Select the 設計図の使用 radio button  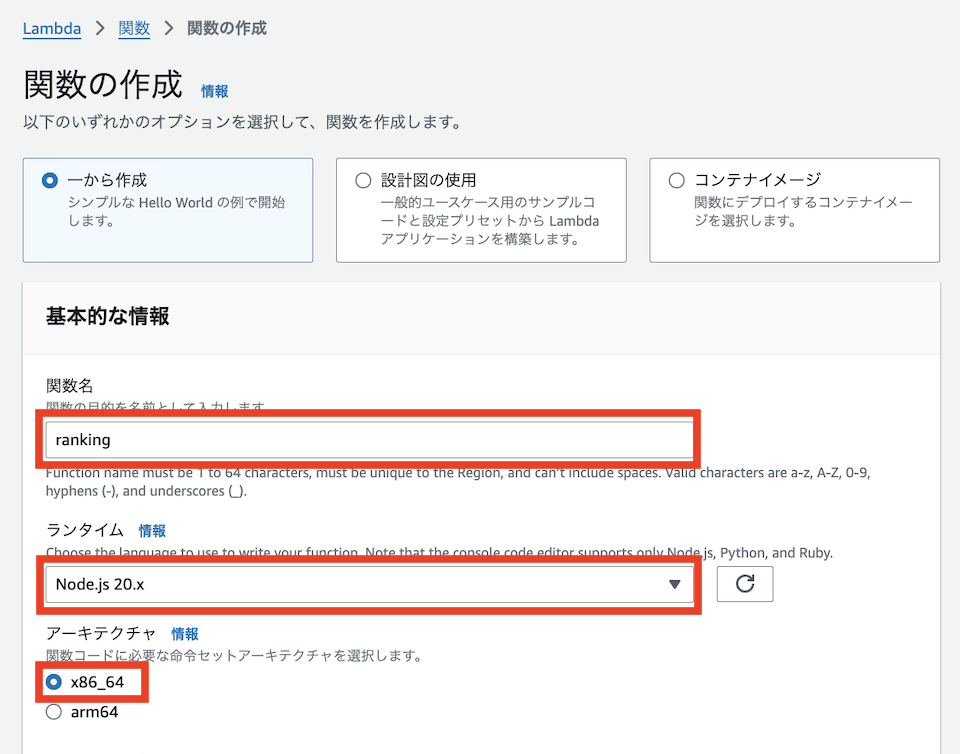click(x=363, y=181)
